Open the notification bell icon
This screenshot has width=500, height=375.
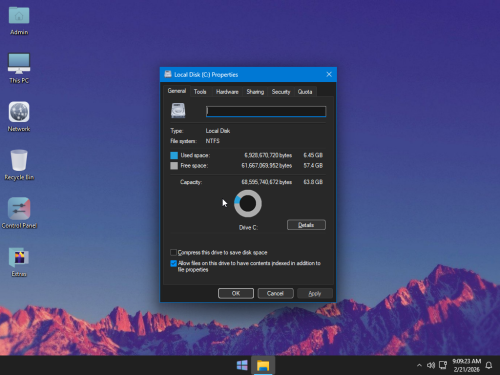click(489, 365)
